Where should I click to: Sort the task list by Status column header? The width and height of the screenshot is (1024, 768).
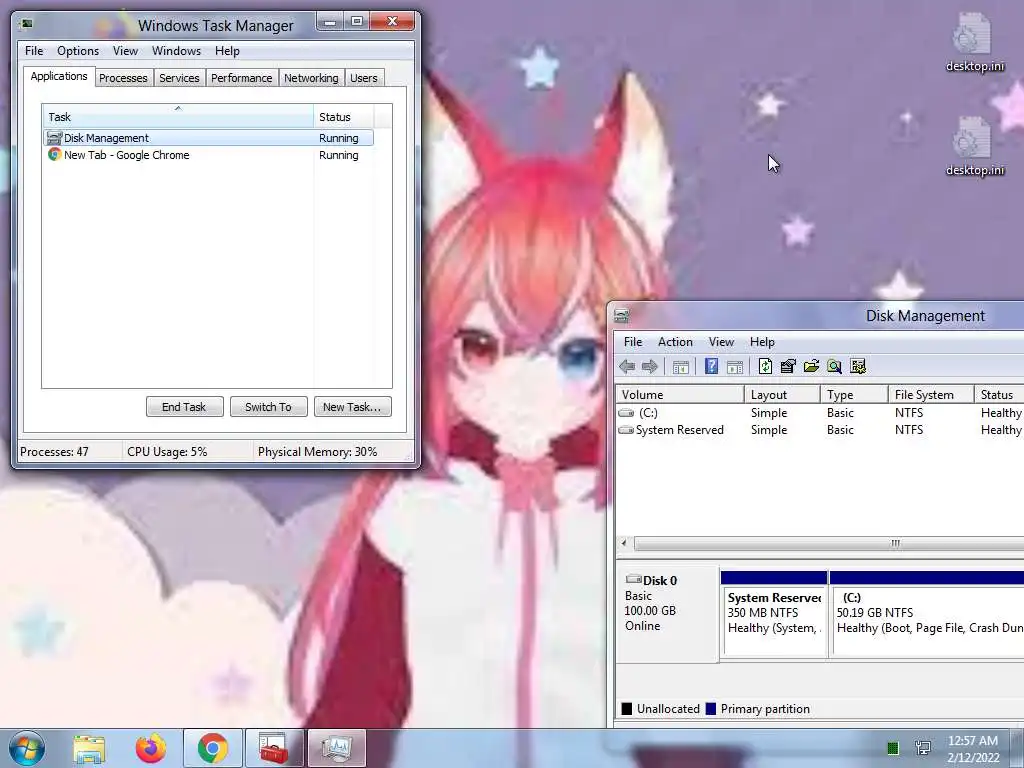pos(344,117)
